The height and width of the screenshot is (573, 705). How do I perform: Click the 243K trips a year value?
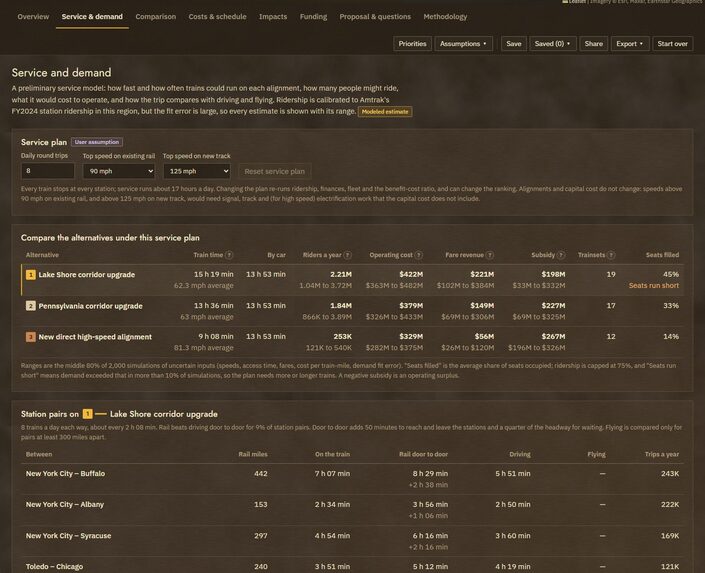(670, 474)
